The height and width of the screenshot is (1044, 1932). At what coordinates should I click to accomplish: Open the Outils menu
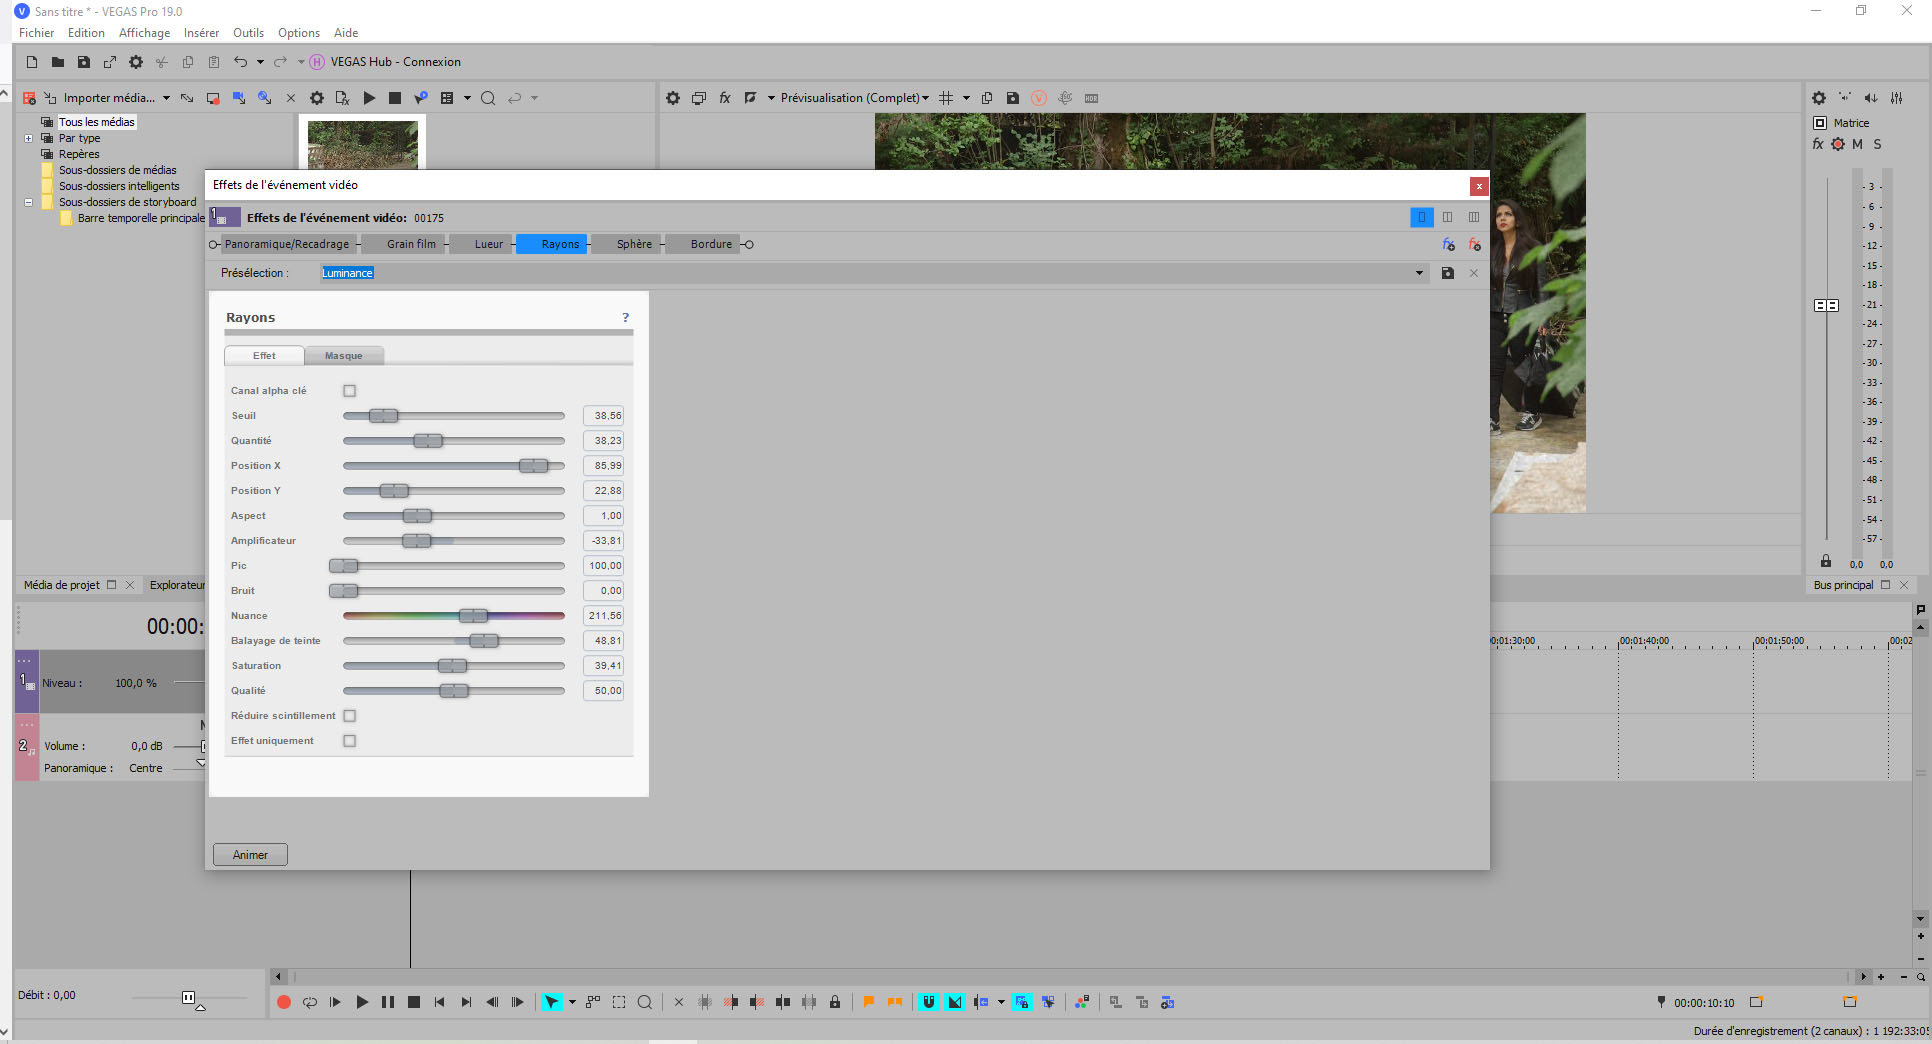(248, 33)
